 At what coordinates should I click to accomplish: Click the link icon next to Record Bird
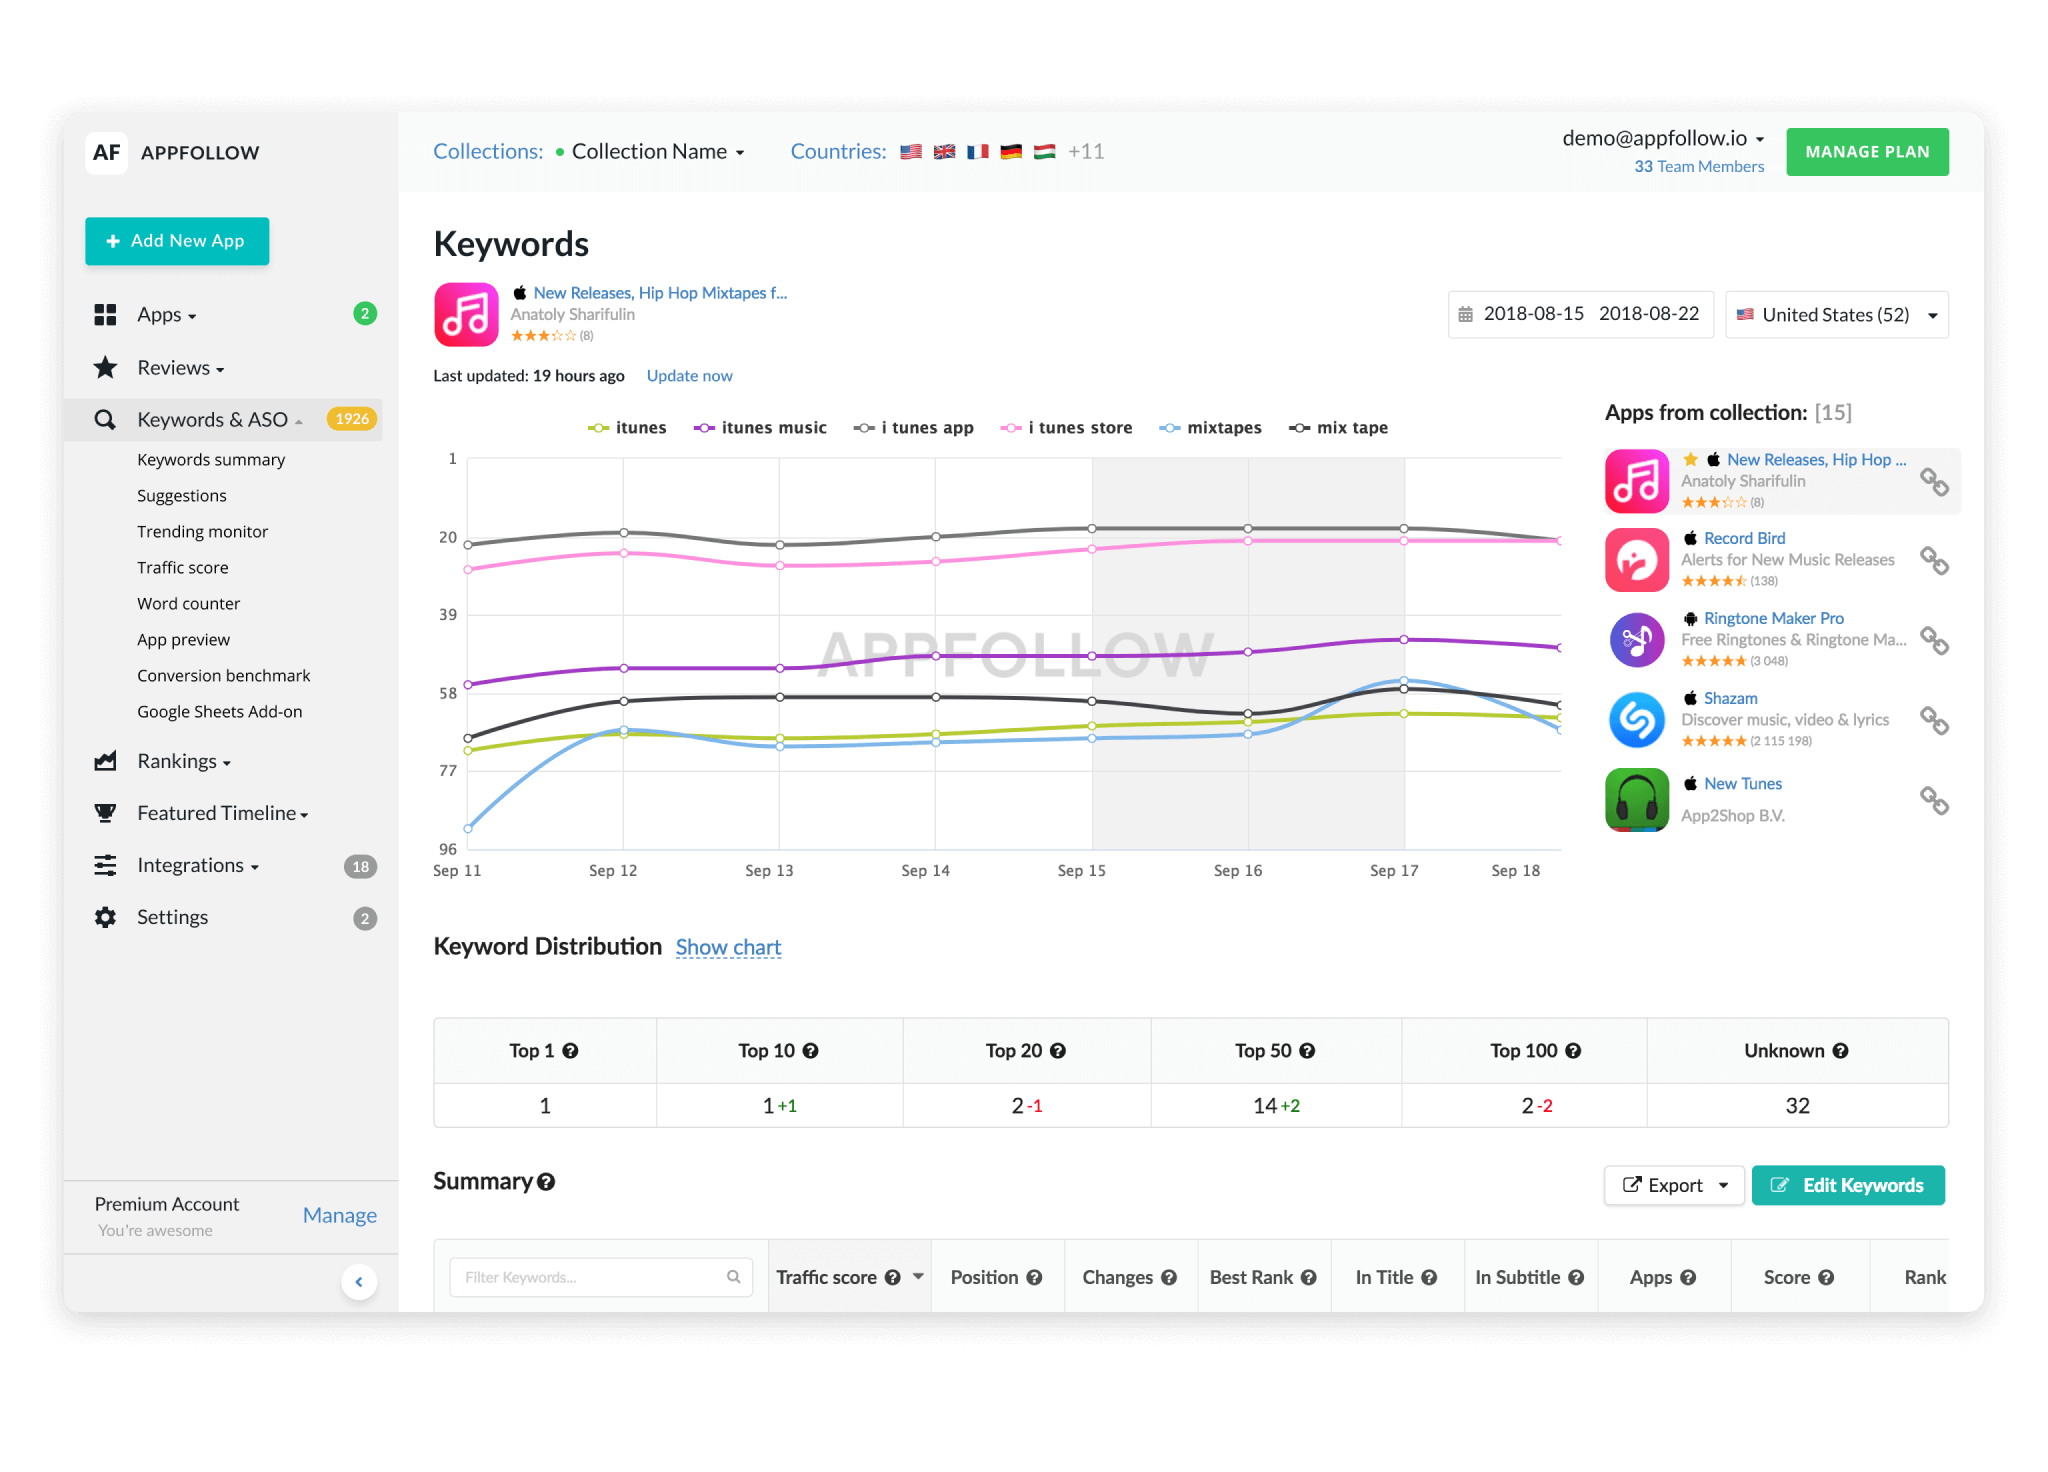1934,560
